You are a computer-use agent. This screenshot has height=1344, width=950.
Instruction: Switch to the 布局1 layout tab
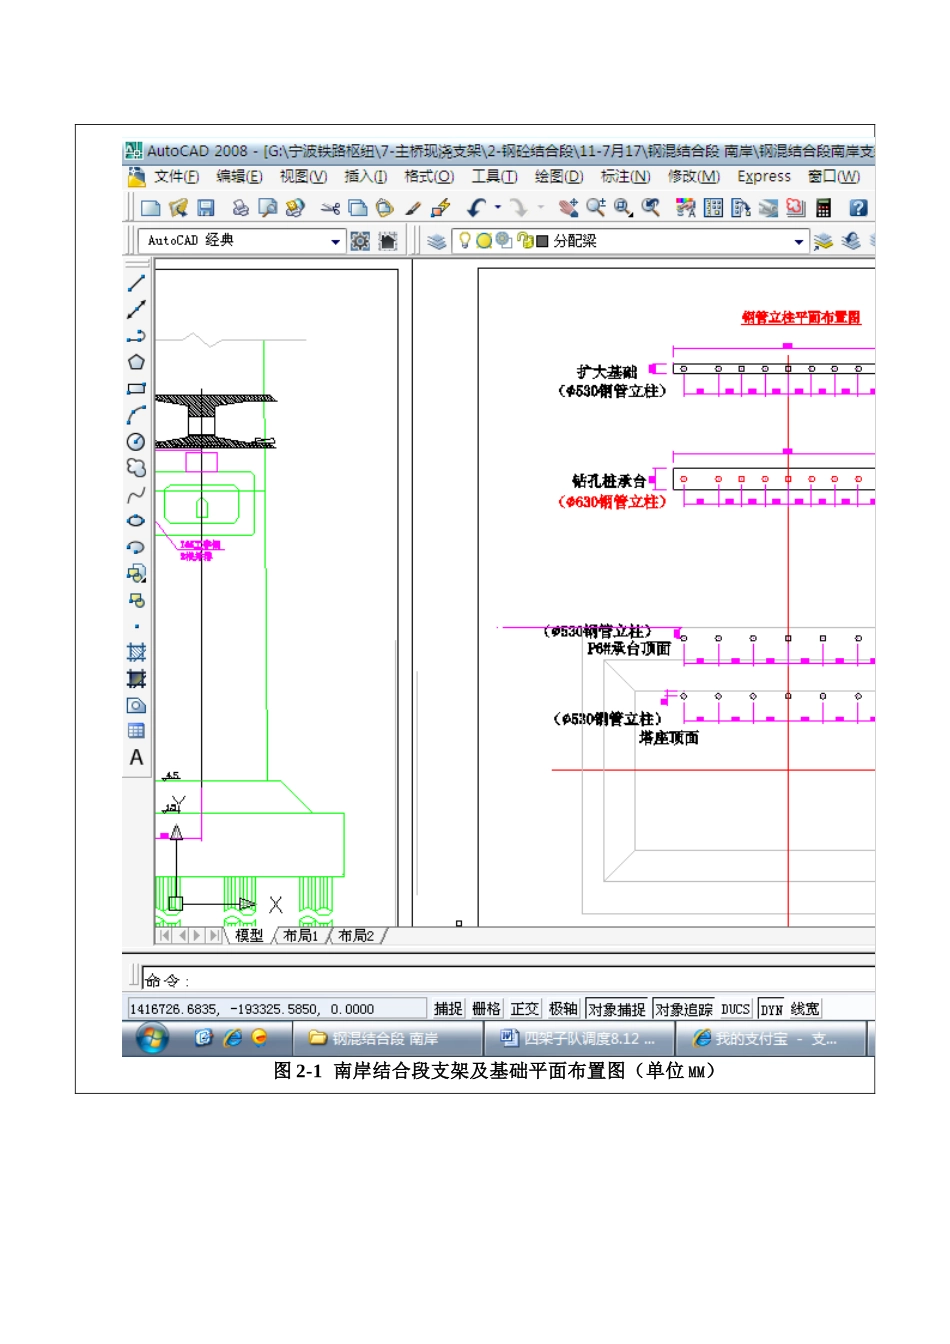click(300, 936)
